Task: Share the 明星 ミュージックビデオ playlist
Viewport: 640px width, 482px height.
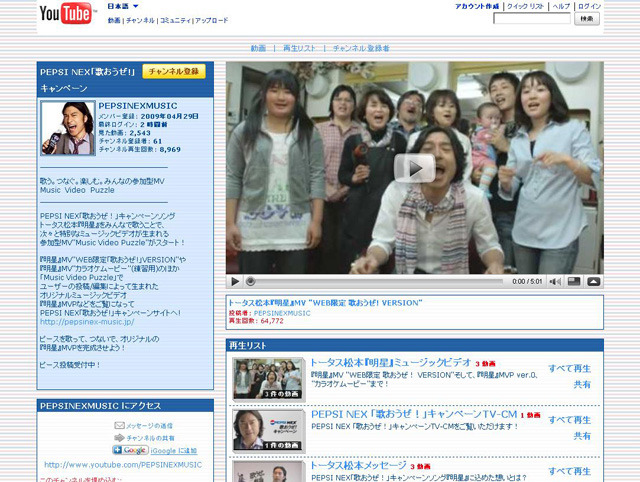Action: [582, 384]
